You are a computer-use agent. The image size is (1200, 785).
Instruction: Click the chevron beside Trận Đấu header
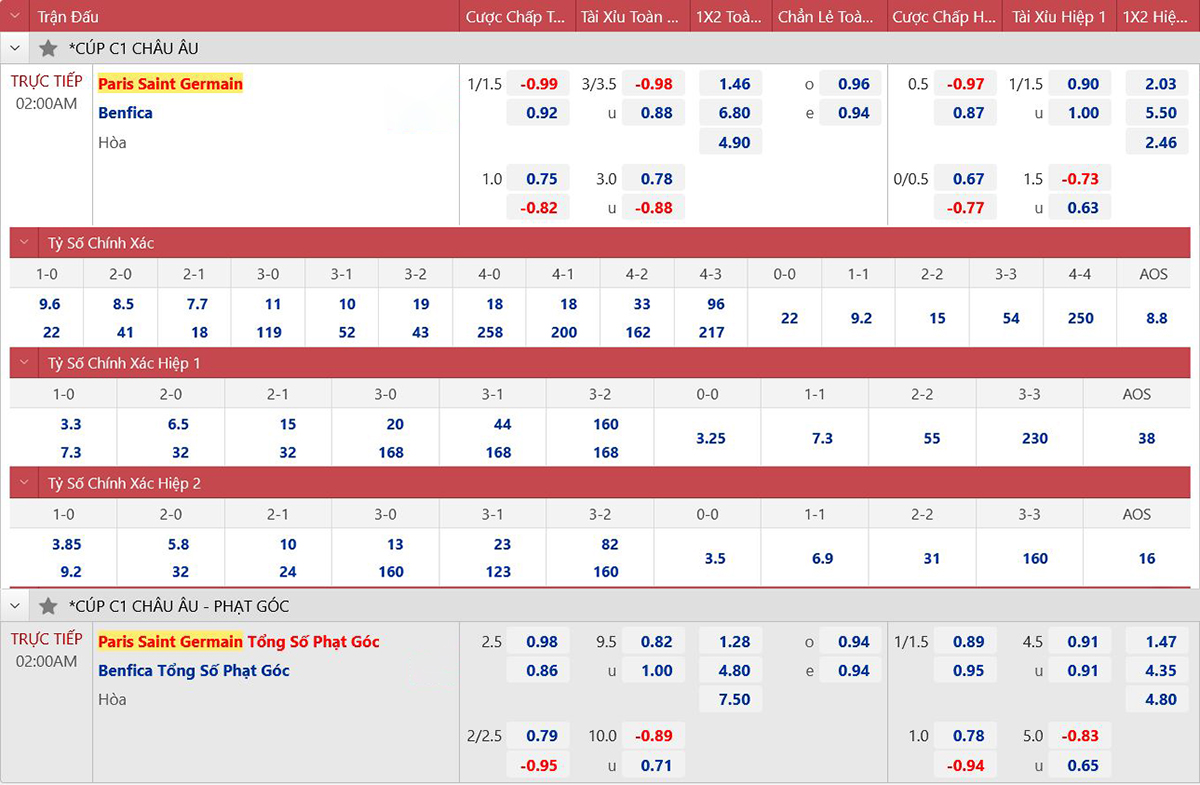pyautogui.click(x=15, y=17)
